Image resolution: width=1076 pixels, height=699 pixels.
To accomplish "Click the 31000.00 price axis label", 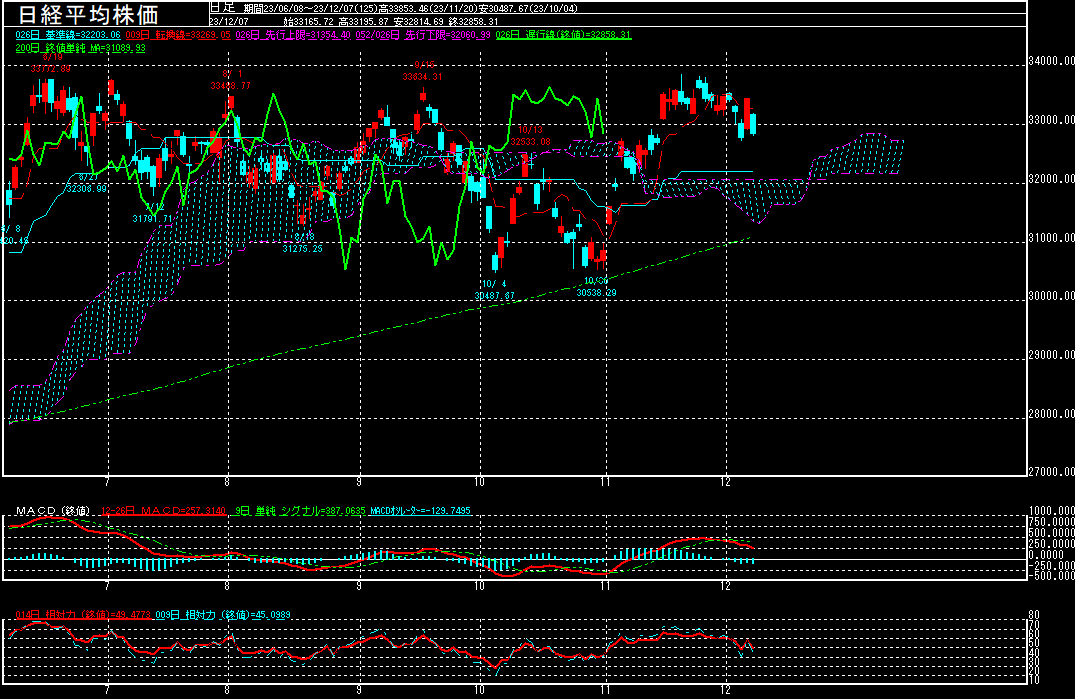I will click(1051, 238).
